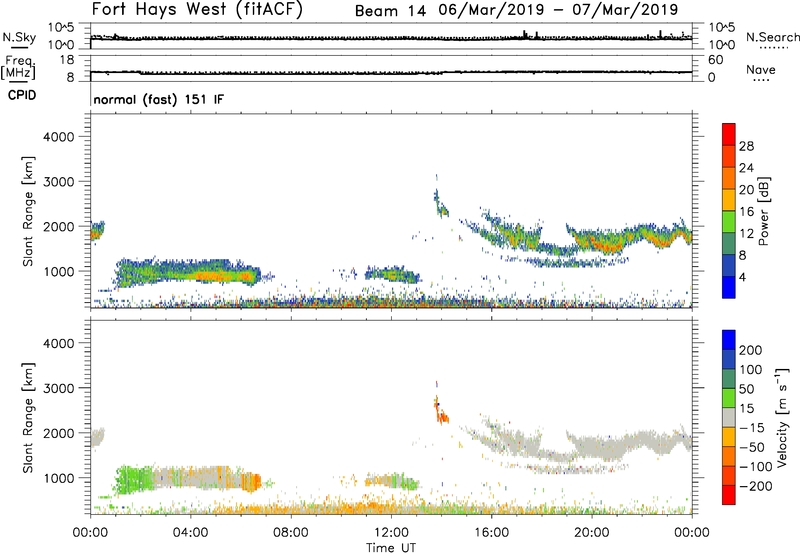Click the '60' tick on the Nave axis
Viewport: 800px width, 554px height.
pos(715,60)
